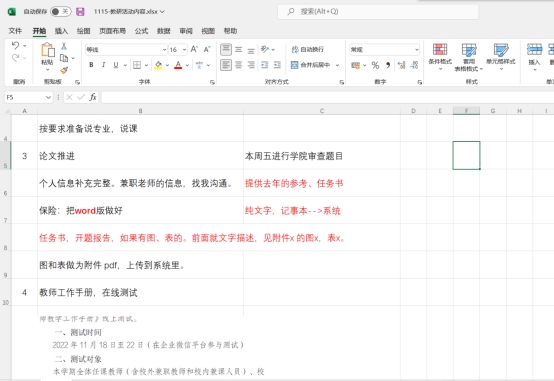554x381 pixels.
Task: Open the 插入 ribbon tab
Action: (x=61, y=31)
